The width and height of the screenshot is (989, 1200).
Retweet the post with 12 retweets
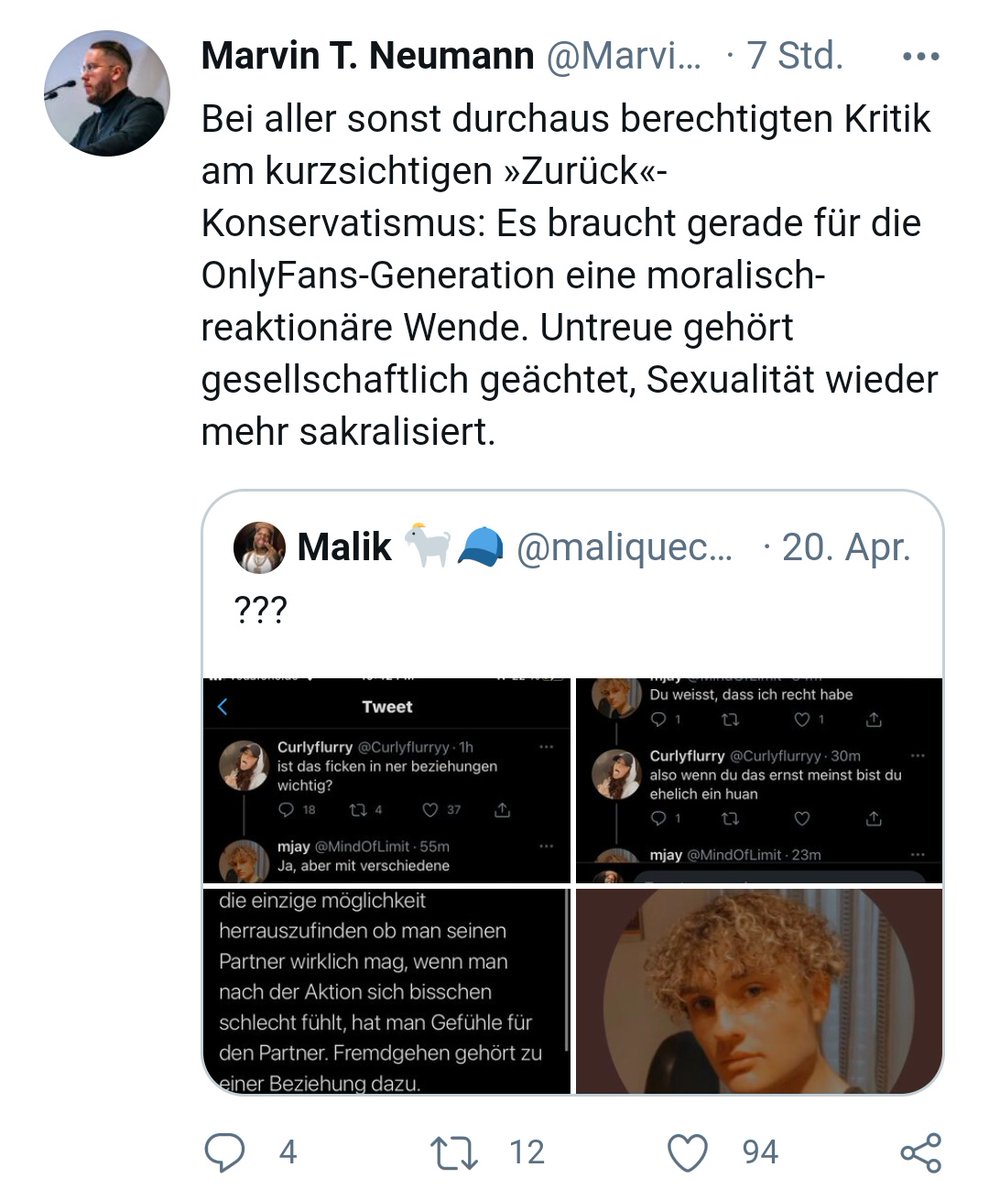click(453, 1152)
